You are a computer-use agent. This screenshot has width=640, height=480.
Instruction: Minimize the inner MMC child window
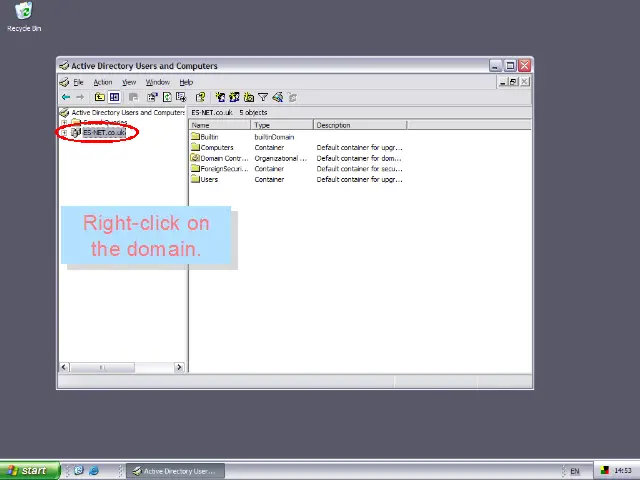[x=503, y=82]
